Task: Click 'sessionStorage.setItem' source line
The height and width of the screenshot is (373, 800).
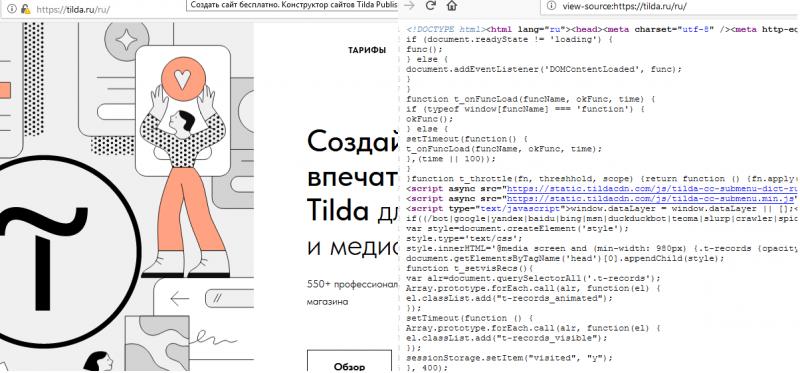Action: point(510,358)
